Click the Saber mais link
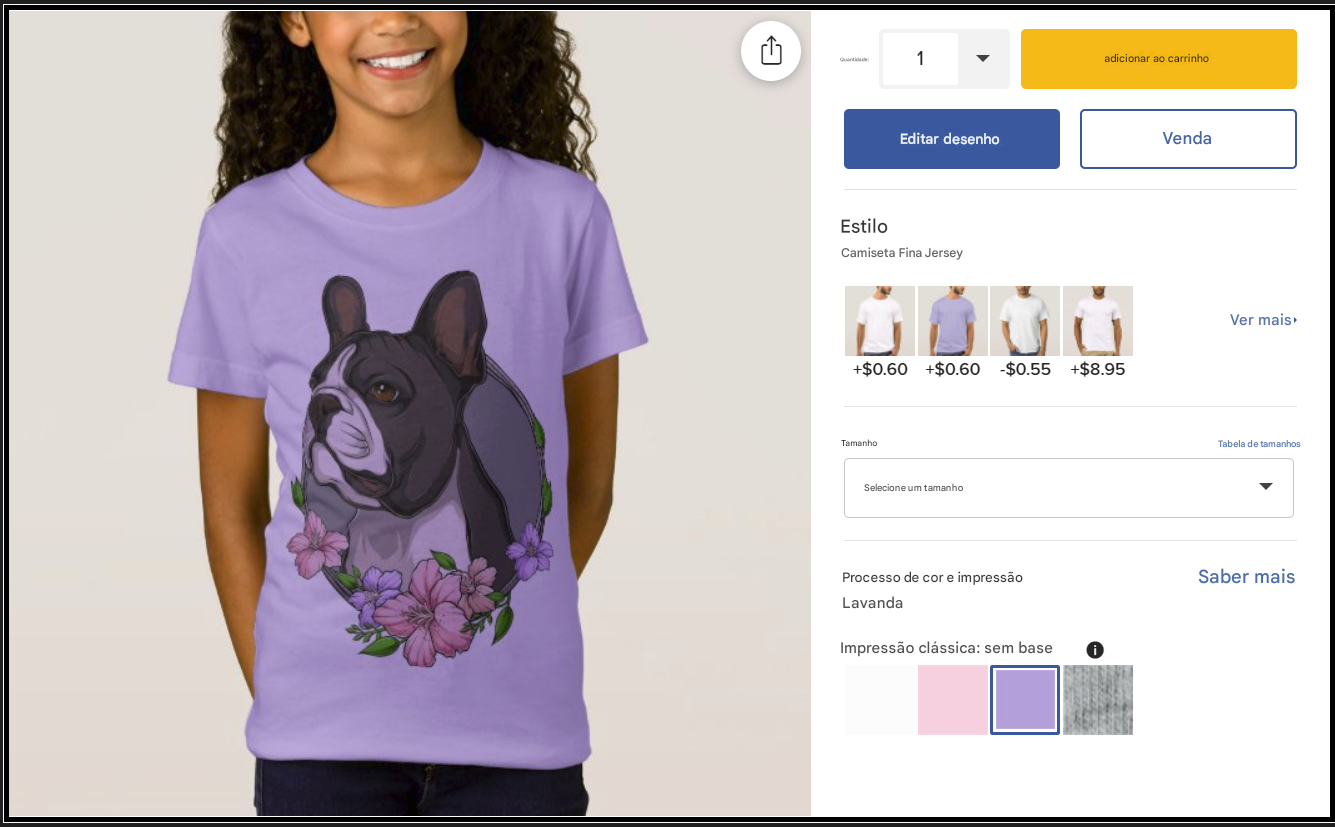The width and height of the screenshot is (1335, 827). coord(1246,577)
